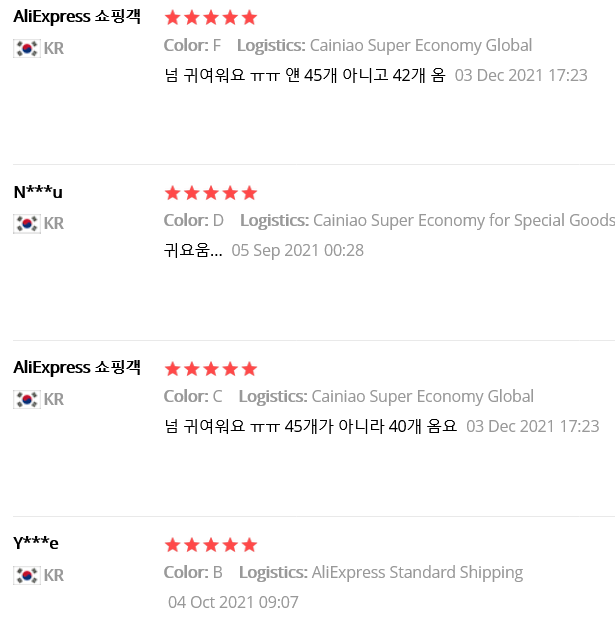The image size is (615, 637).
Task: Click the South Korea flag beside Y***e
Action: tap(27, 576)
